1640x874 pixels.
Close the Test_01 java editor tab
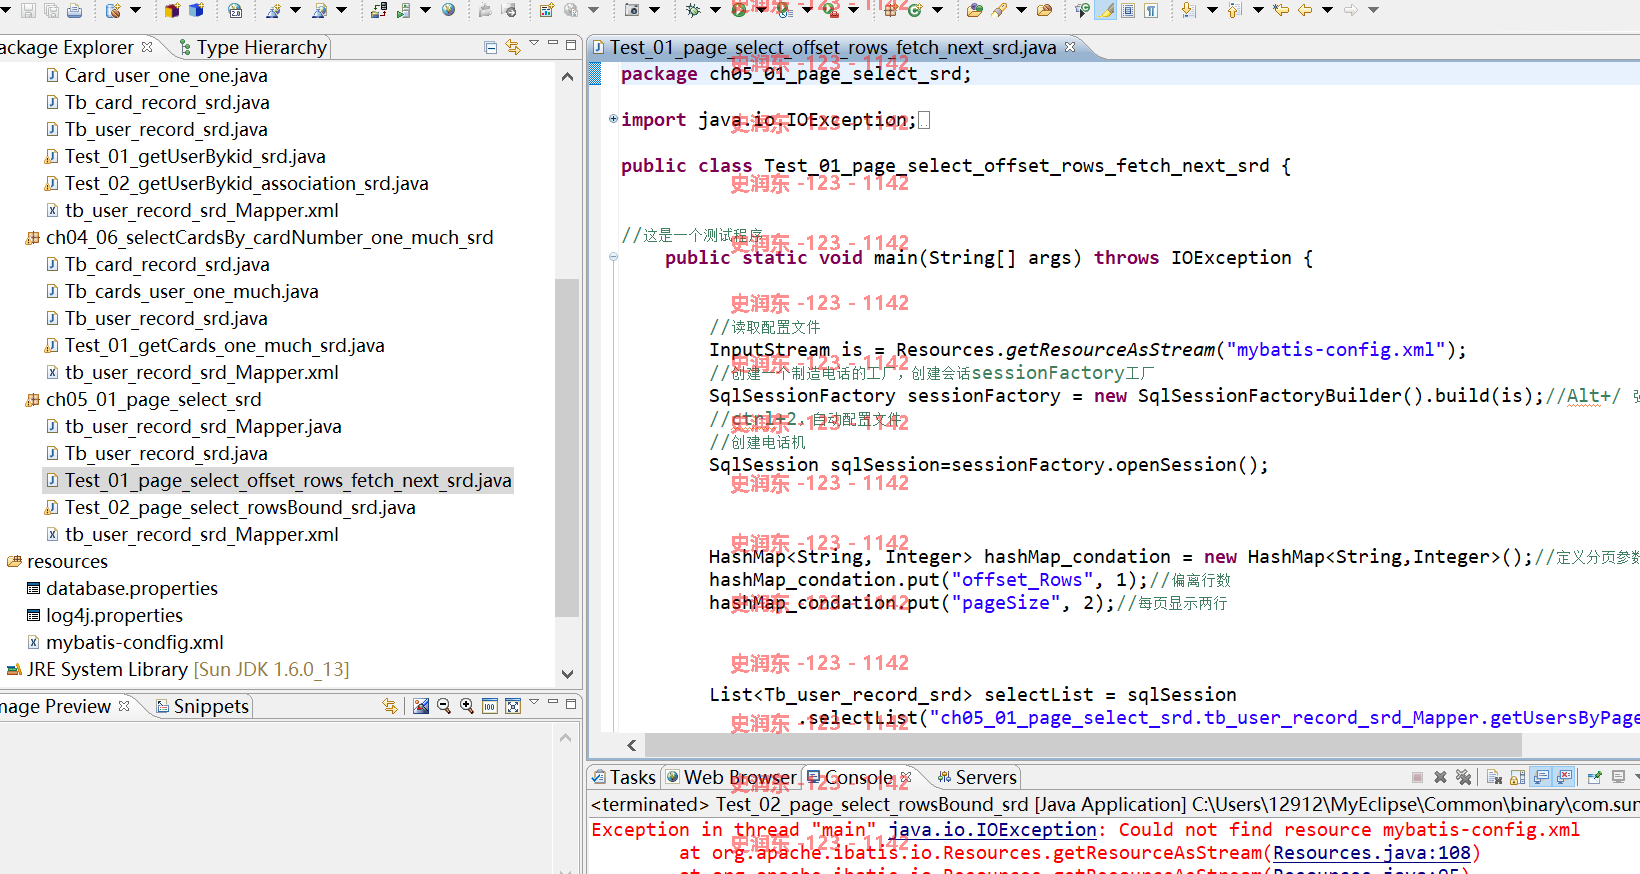click(x=1070, y=47)
